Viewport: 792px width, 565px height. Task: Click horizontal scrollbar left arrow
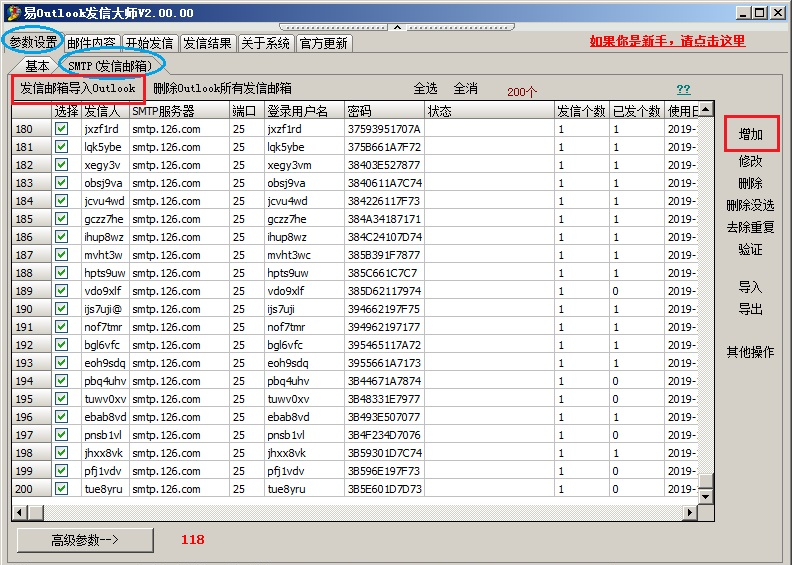click(20, 512)
